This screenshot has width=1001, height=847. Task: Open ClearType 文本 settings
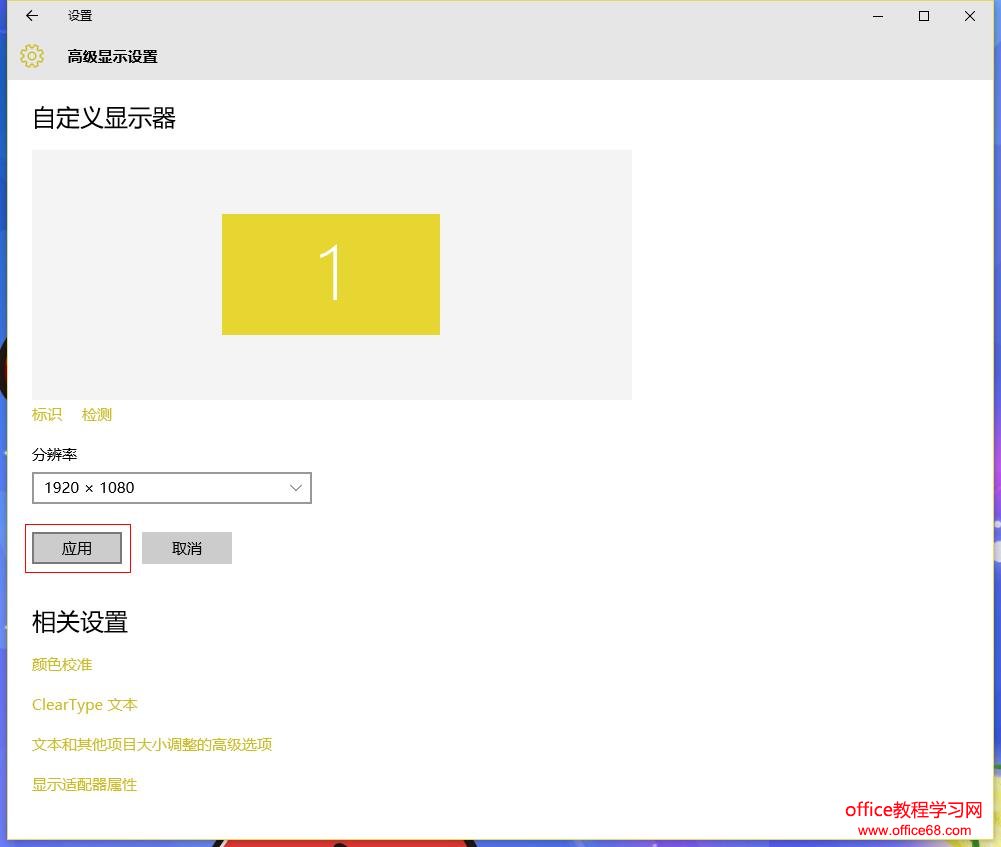point(84,704)
